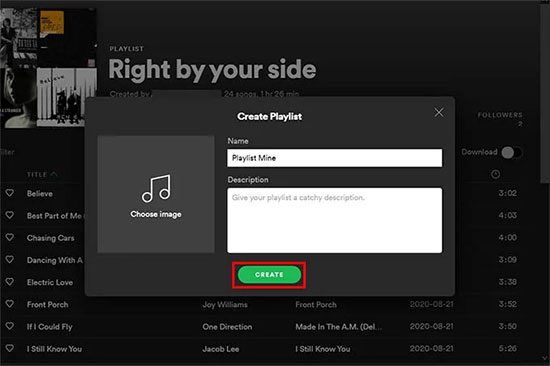Click the playlist Name input field
Image resolution: width=550 pixels, height=366 pixels.
click(x=335, y=158)
